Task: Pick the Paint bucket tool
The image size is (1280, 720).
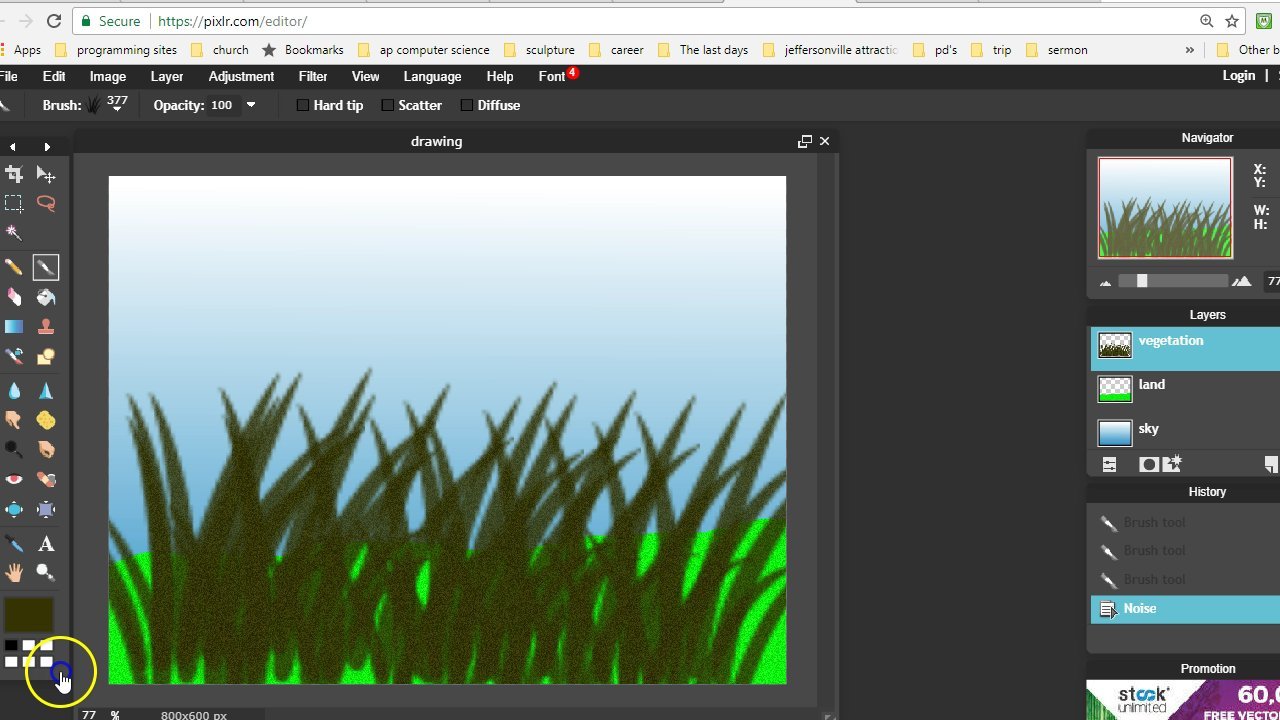Action: 46,297
